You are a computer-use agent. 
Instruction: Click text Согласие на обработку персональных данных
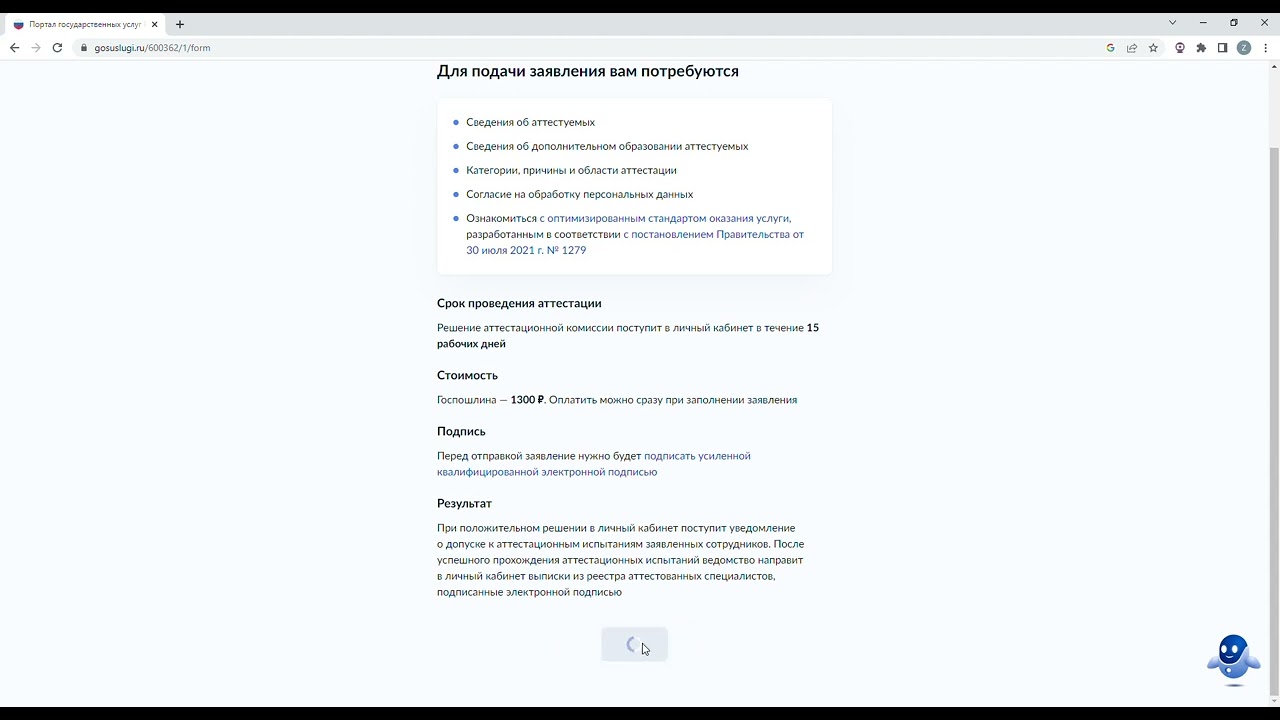click(579, 194)
